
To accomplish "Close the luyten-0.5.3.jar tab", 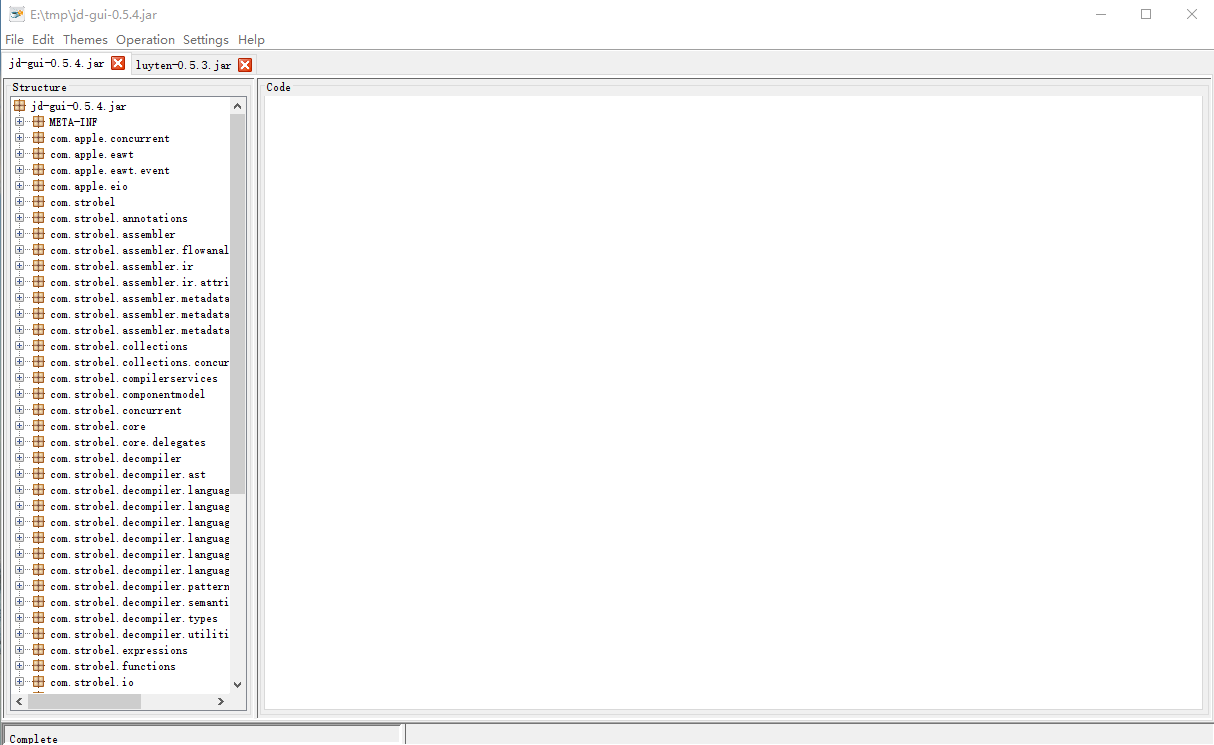I will pos(245,65).
